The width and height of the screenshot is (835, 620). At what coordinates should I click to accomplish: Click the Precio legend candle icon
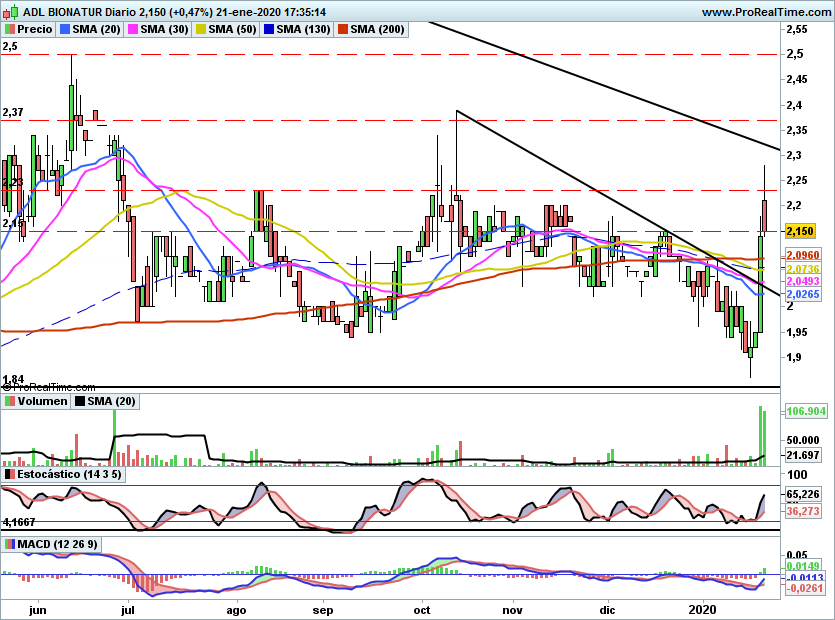click(9, 30)
